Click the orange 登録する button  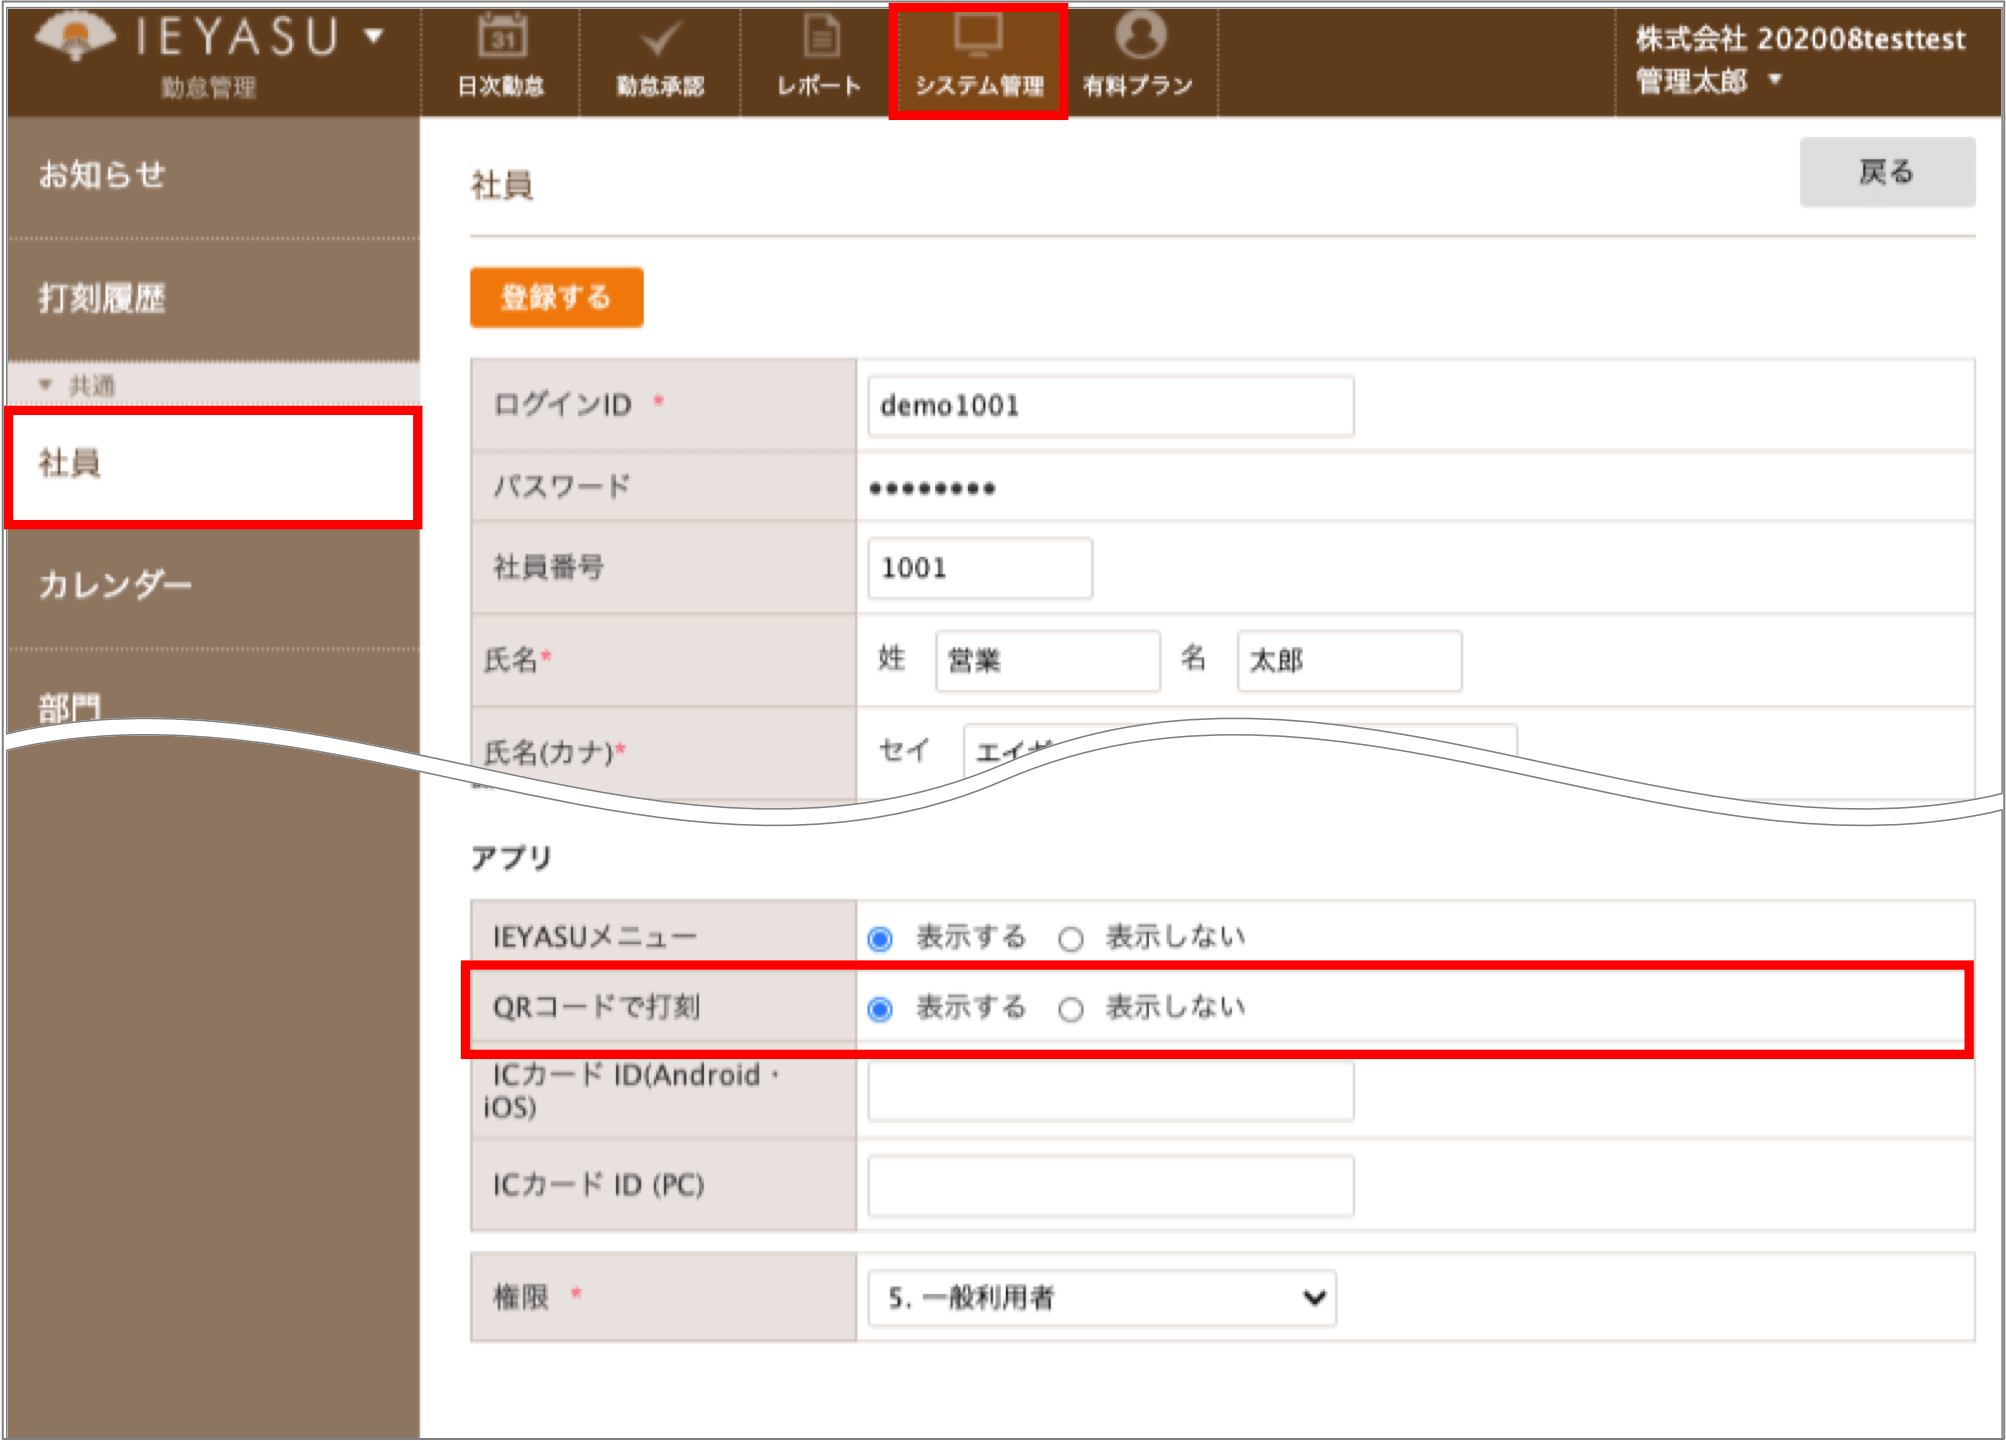(x=556, y=297)
